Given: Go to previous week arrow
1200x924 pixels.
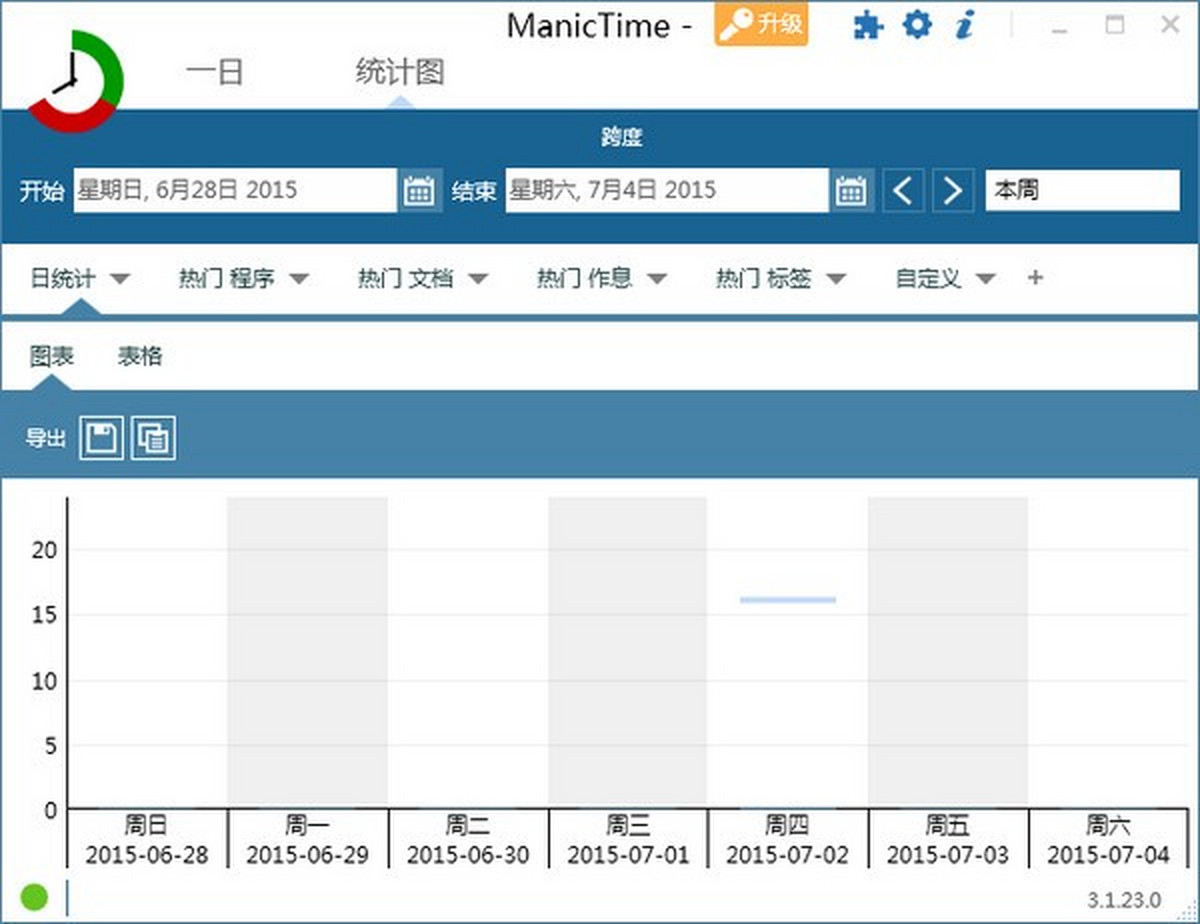Looking at the screenshot, I should 903,190.
